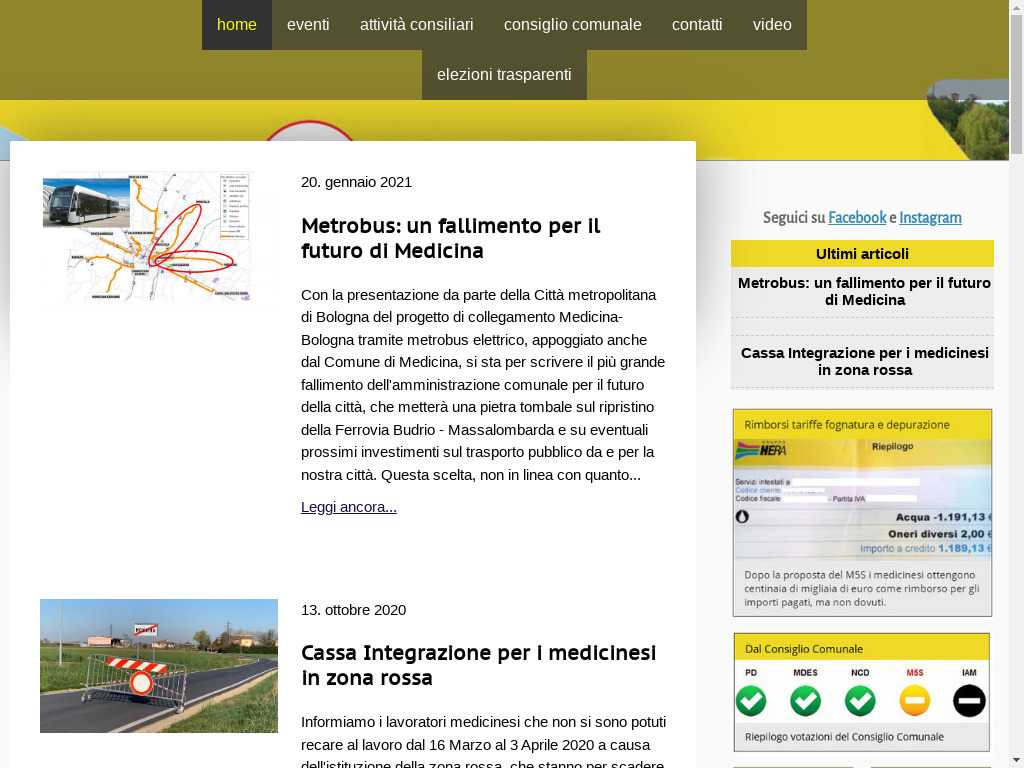Click the road barrier zona rossa thumbnail
This screenshot has width=1024, height=768.
pos(159,665)
